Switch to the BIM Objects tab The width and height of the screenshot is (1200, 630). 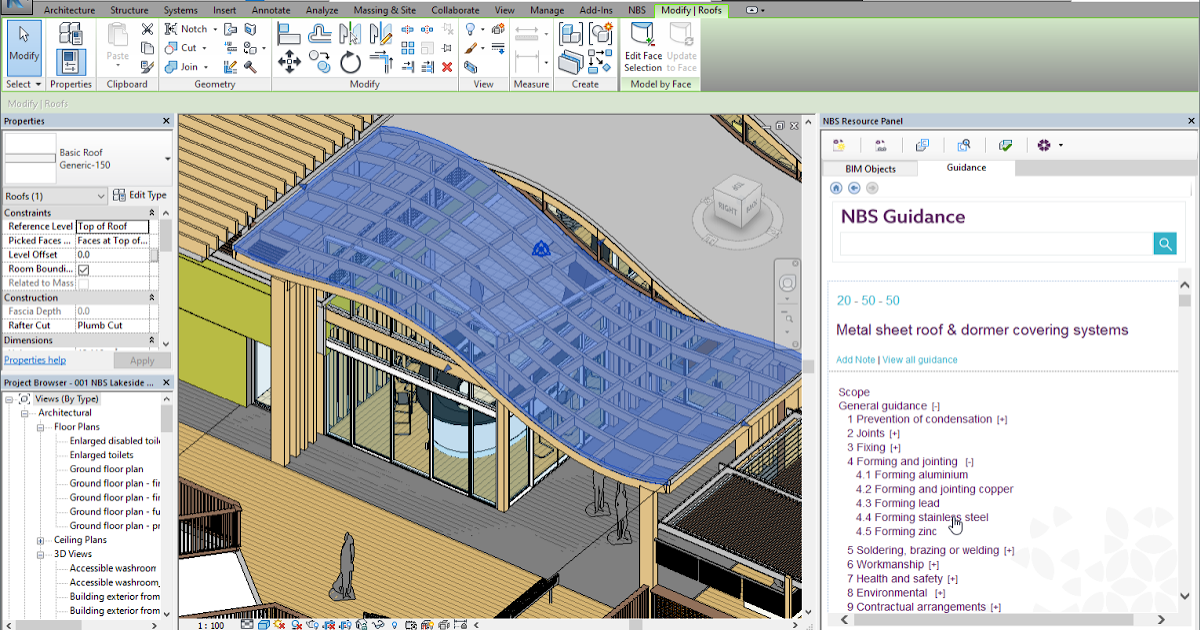(x=870, y=168)
